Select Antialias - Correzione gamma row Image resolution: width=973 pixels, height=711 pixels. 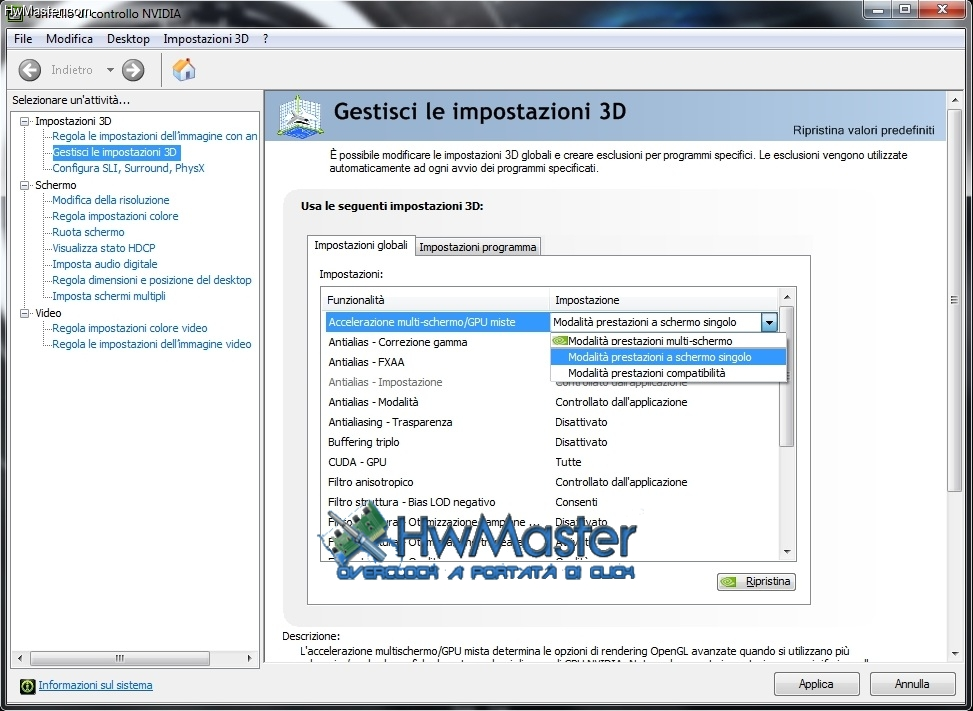(437, 342)
